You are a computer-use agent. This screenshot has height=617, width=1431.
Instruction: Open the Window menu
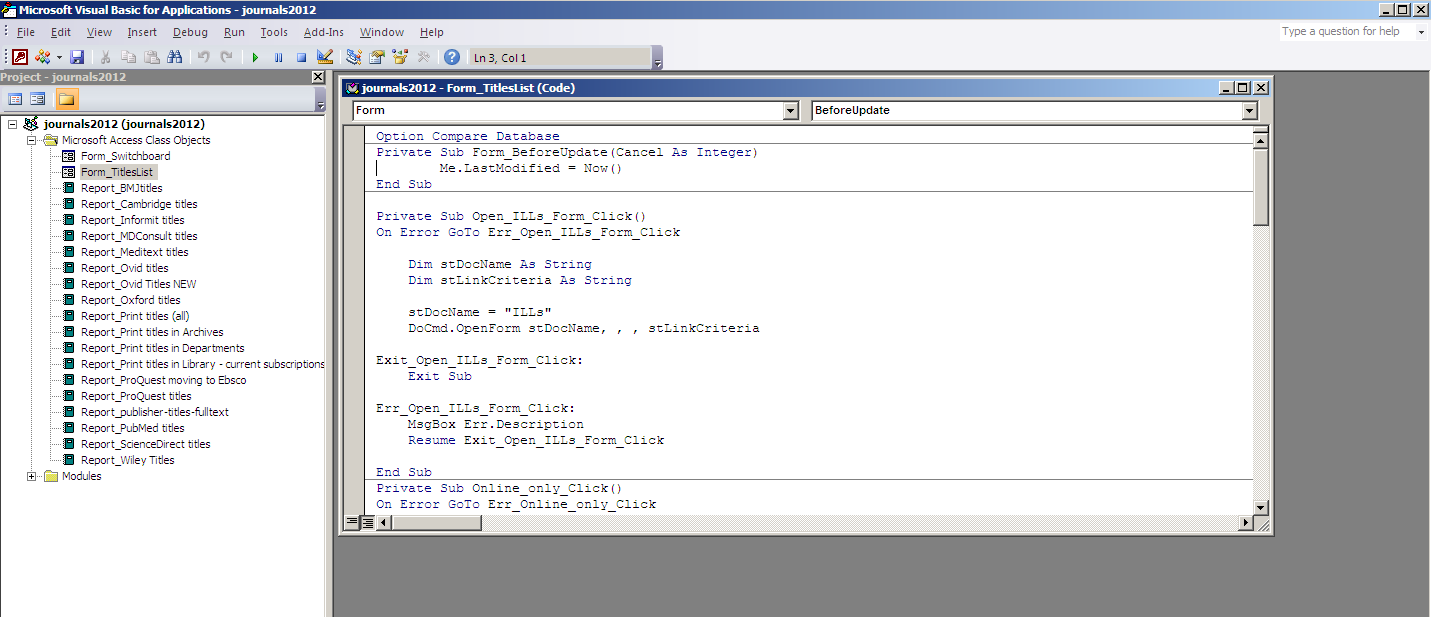tap(382, 32)
